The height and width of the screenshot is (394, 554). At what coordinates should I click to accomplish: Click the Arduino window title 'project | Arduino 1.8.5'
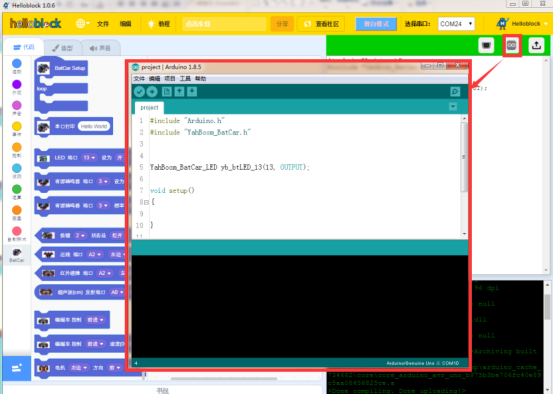pos(171,67)
